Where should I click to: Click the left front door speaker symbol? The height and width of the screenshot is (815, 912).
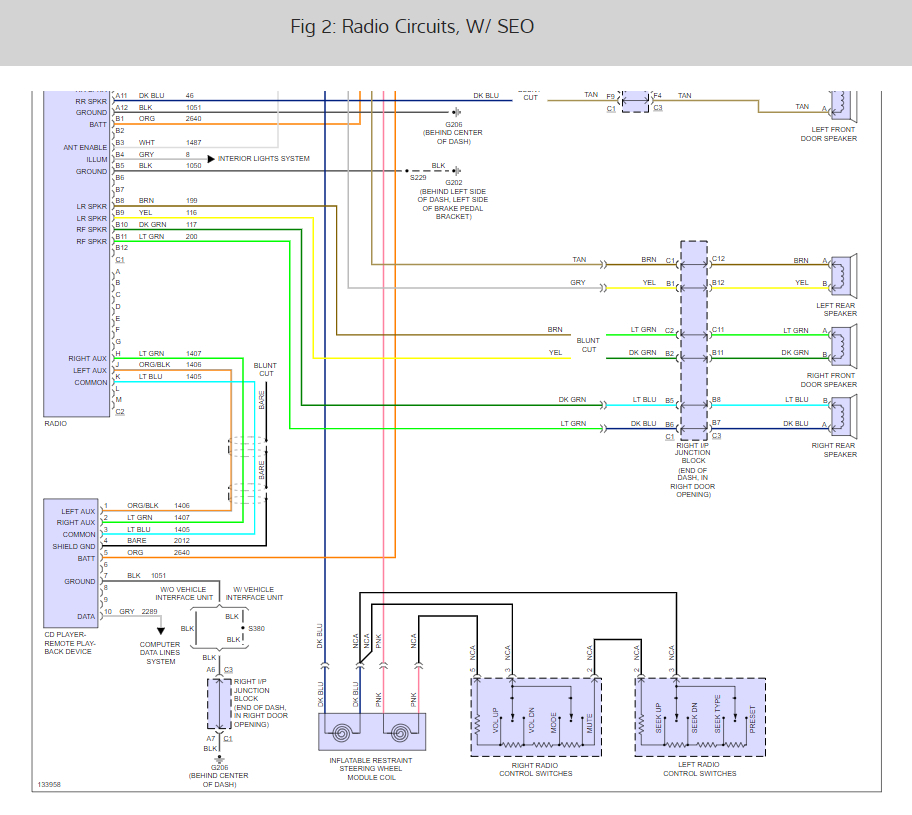pos(841,105)
